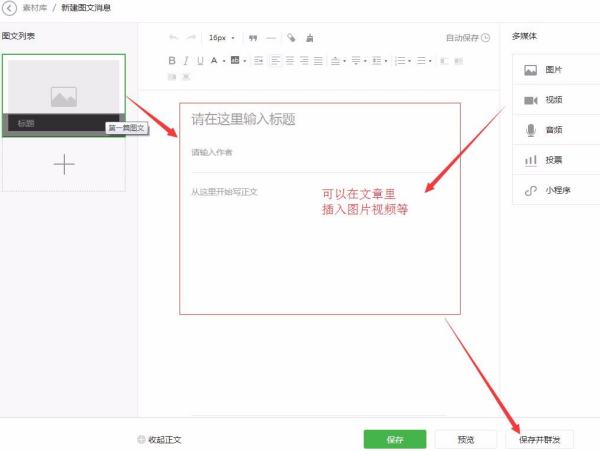Undo the last edit
This screenshot has width=600, height=451.
[x=173, y=37]
